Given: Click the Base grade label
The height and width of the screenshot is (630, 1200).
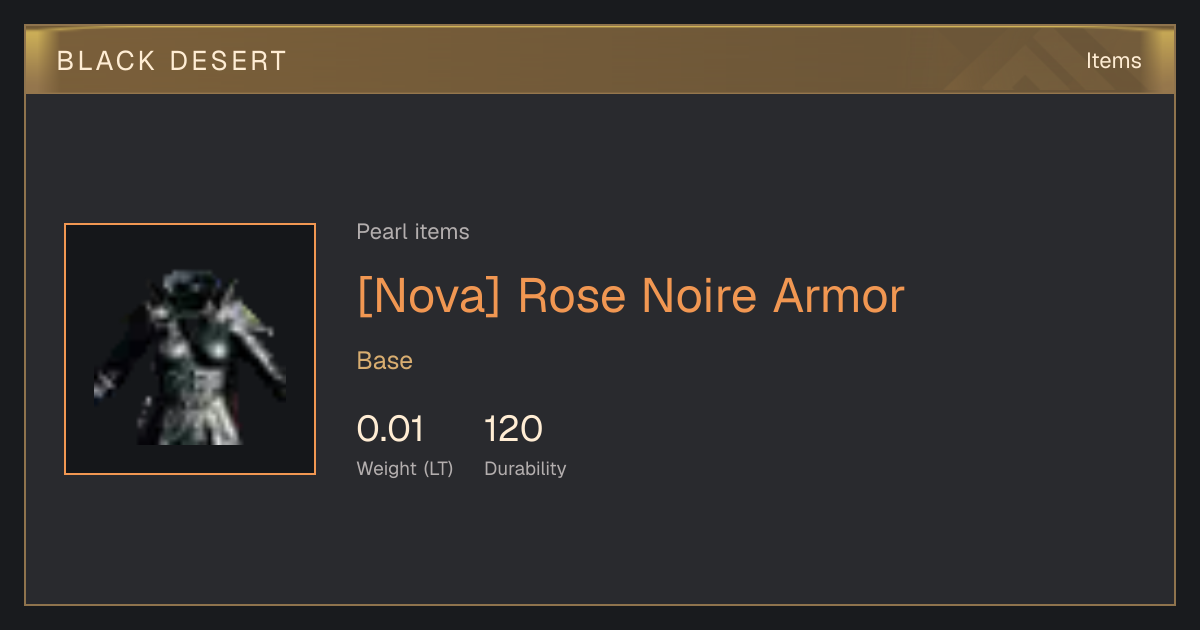Looking at the screenshot, I should point(385,361).
